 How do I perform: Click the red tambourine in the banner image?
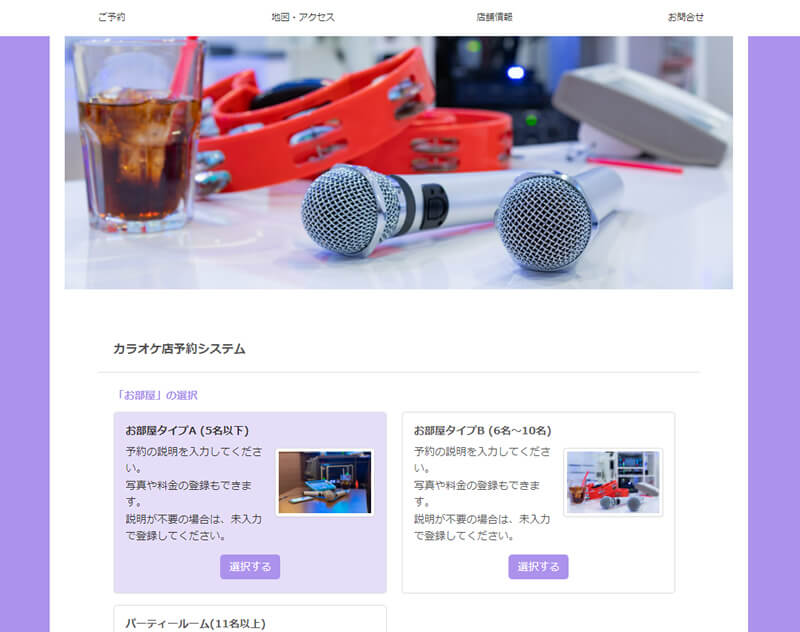coord(330,120)
